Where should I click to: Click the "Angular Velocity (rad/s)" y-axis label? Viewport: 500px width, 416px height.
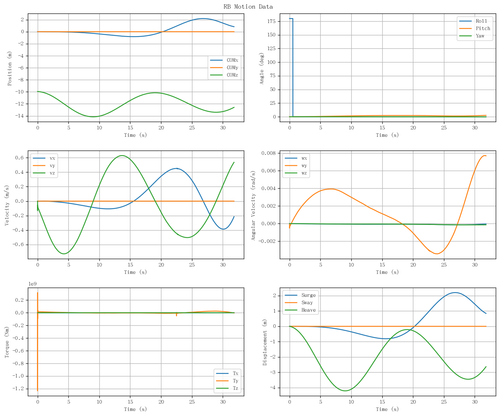coord(253,205)
